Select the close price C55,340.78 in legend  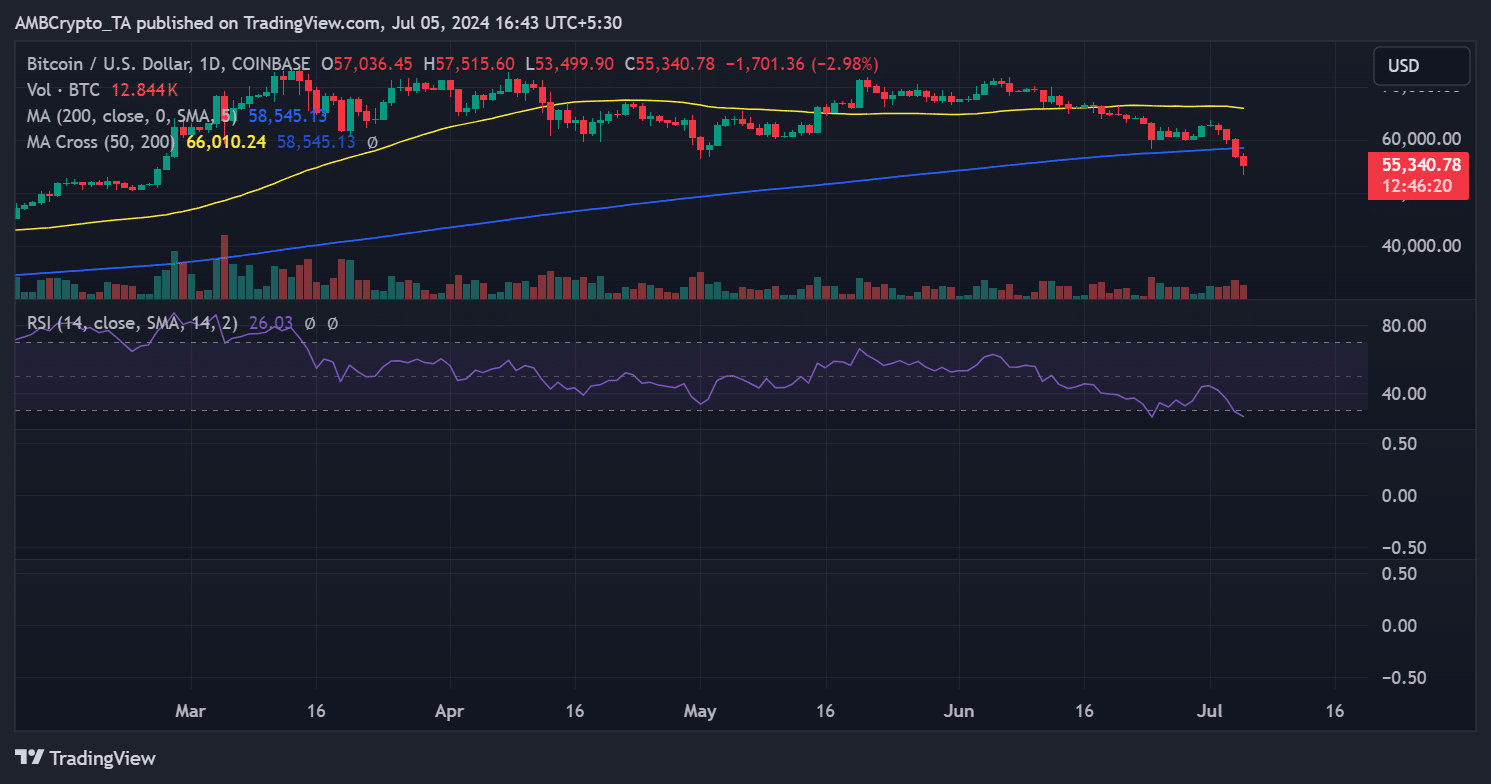point(669,63)
